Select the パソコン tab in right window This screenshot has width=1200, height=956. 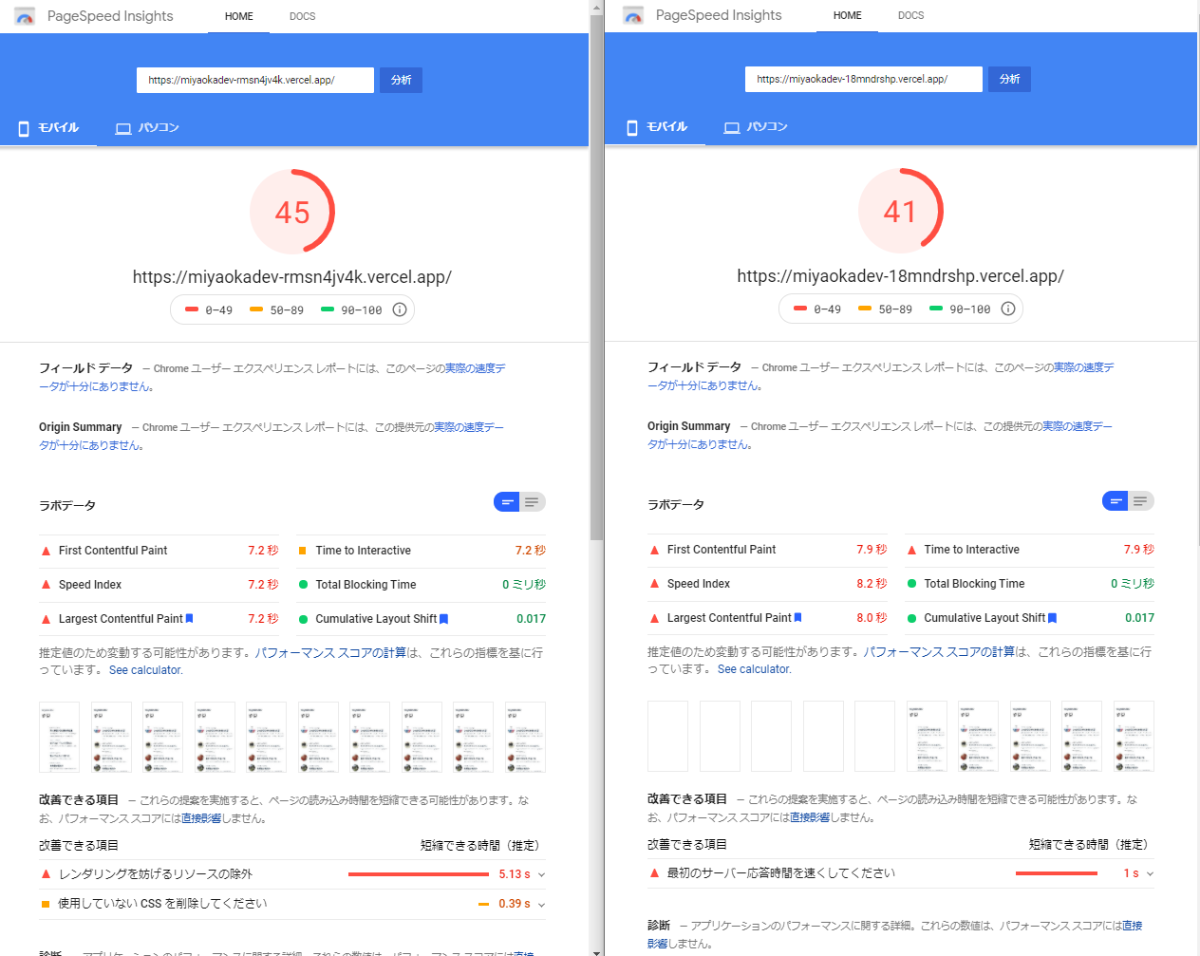point(756,127)
